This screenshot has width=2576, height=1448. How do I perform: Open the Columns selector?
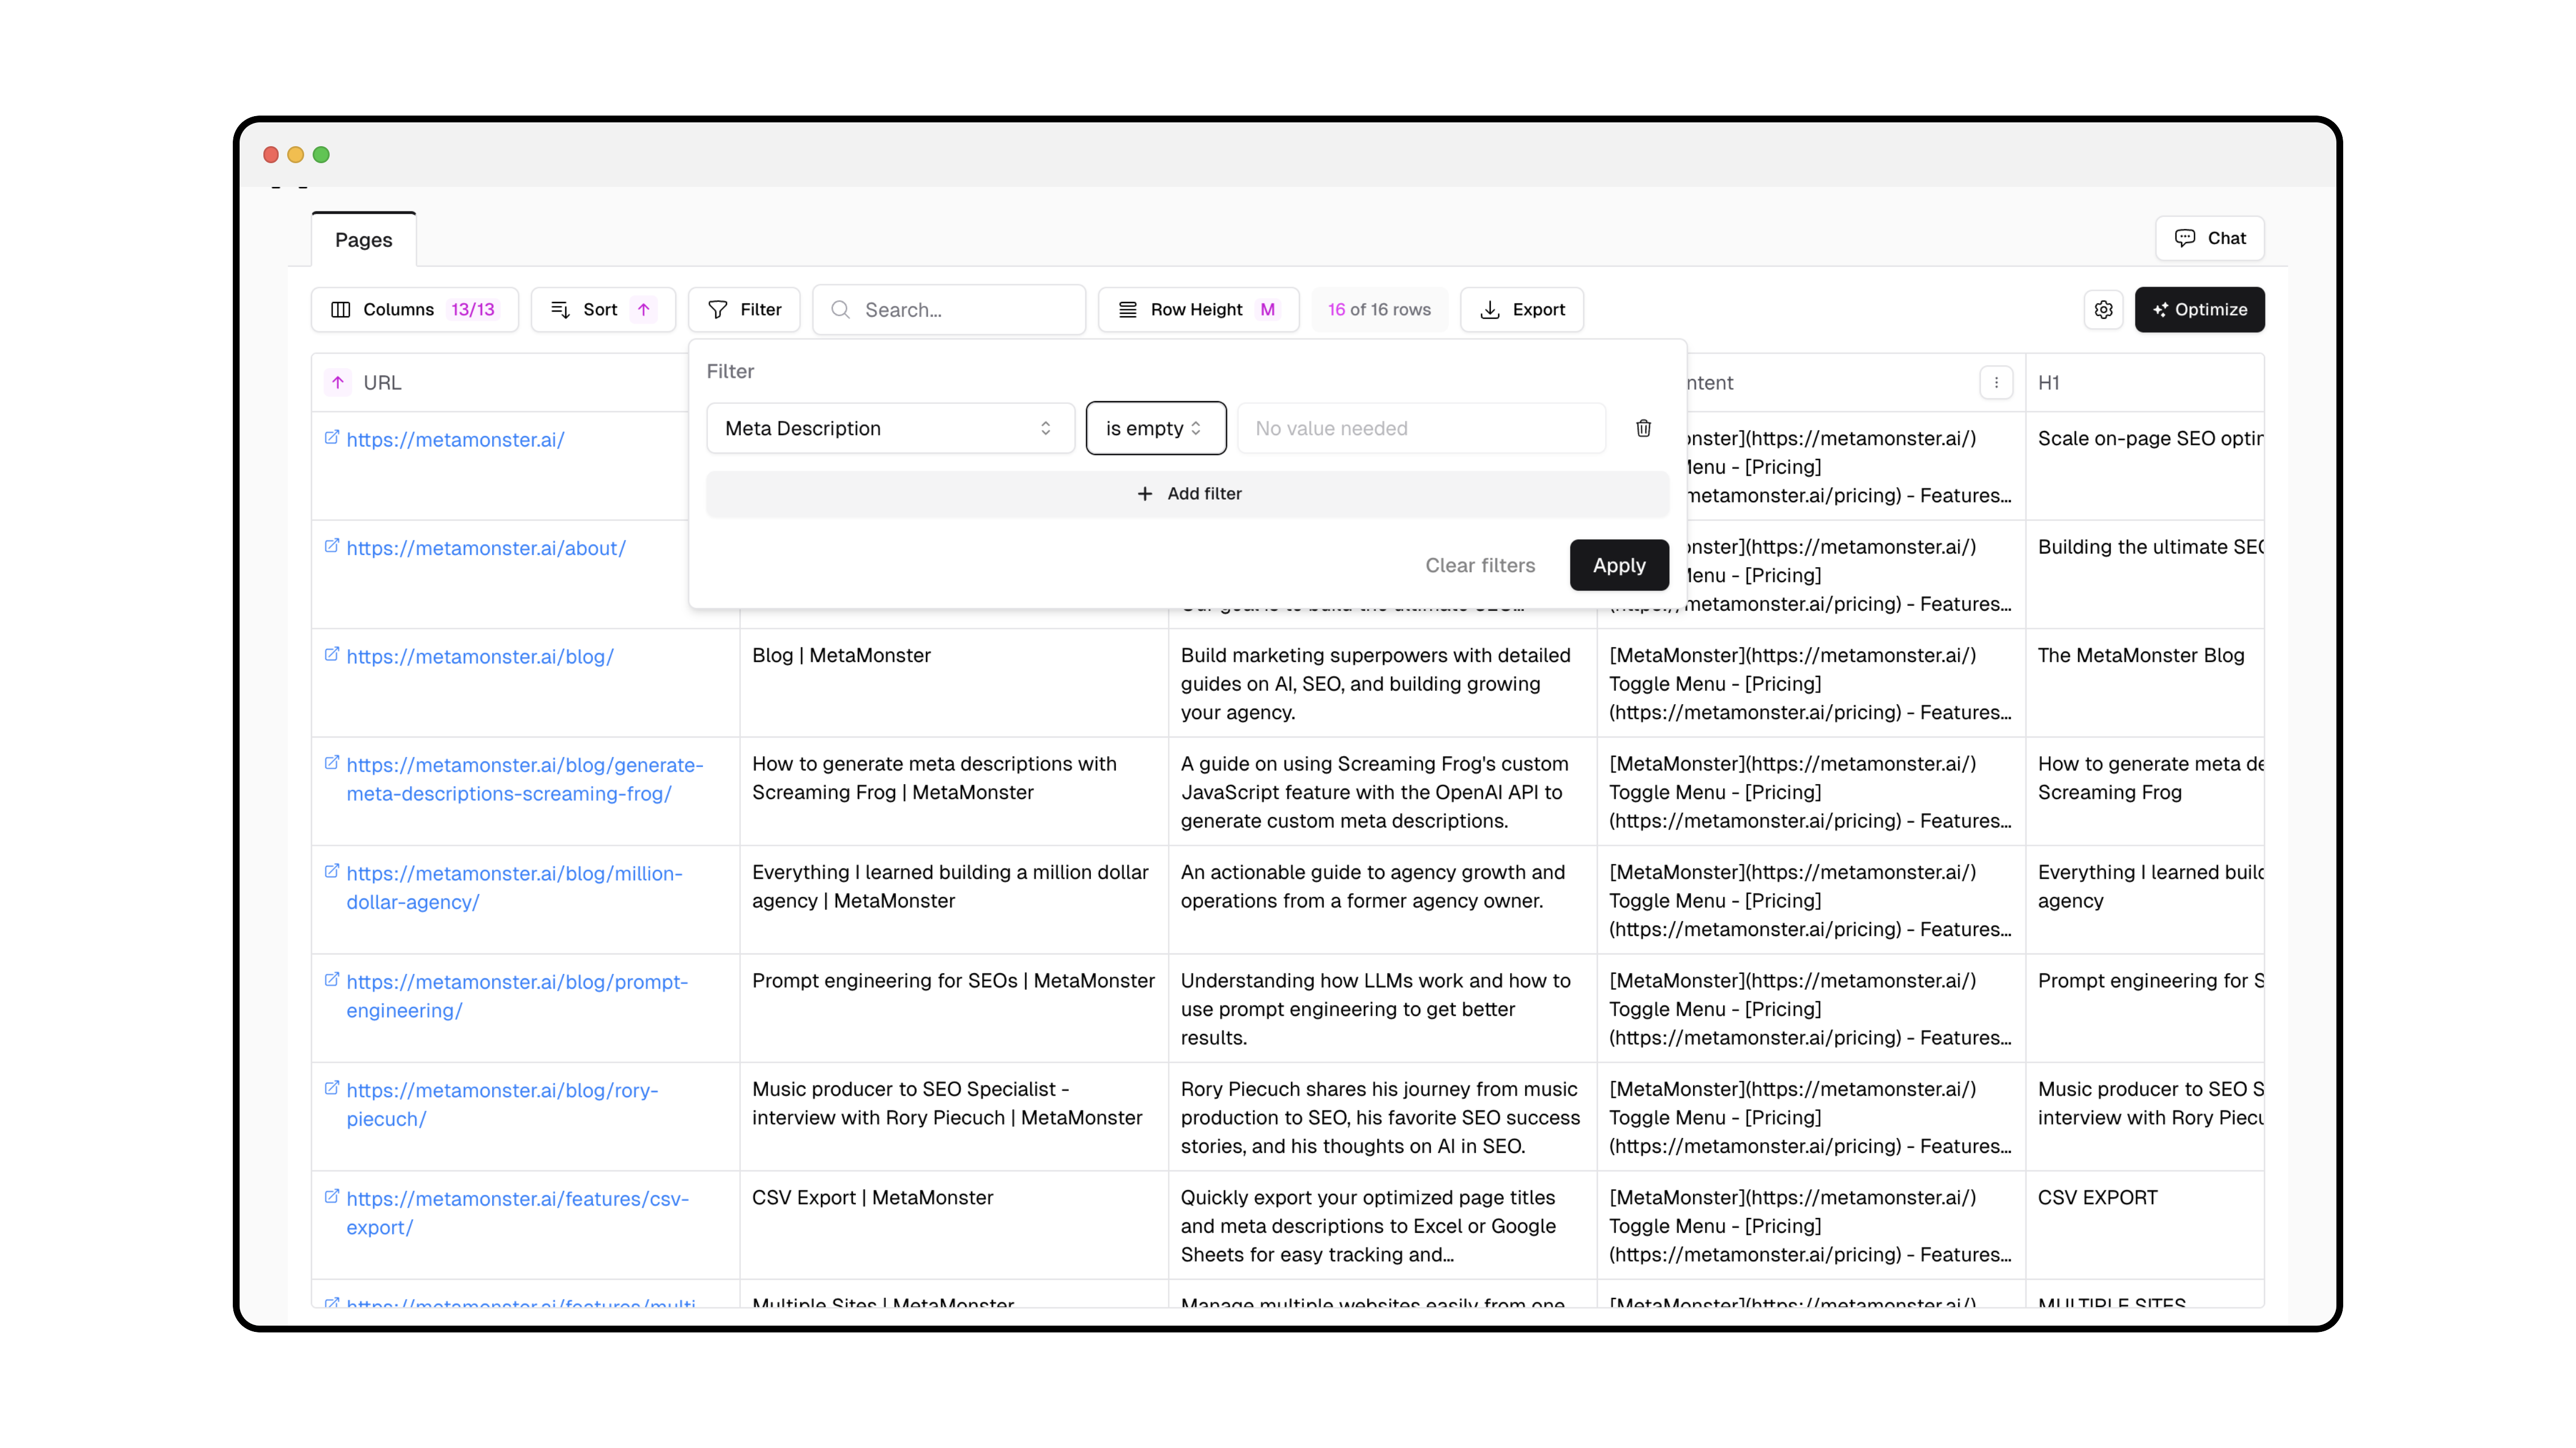(414, 310)
